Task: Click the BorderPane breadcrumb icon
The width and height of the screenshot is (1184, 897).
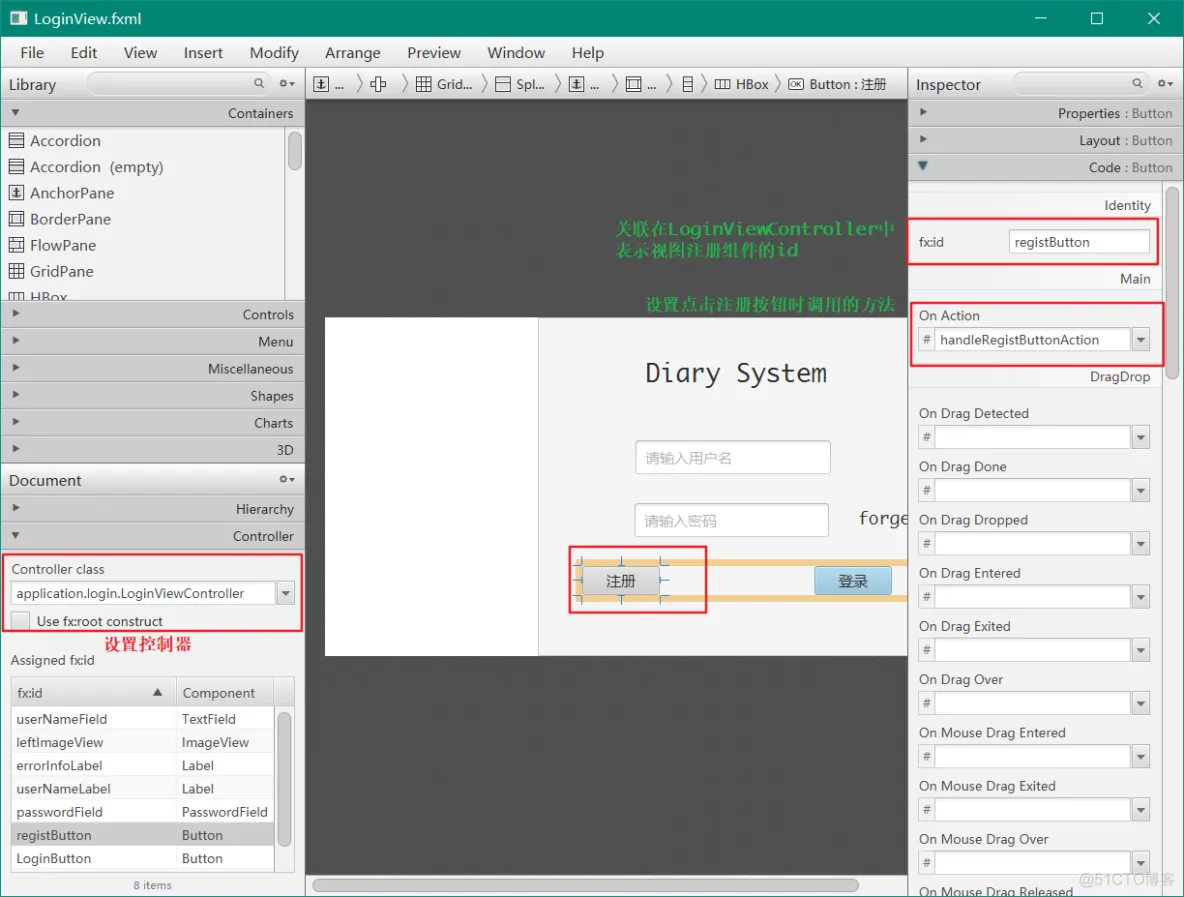Action: (634, 84)
